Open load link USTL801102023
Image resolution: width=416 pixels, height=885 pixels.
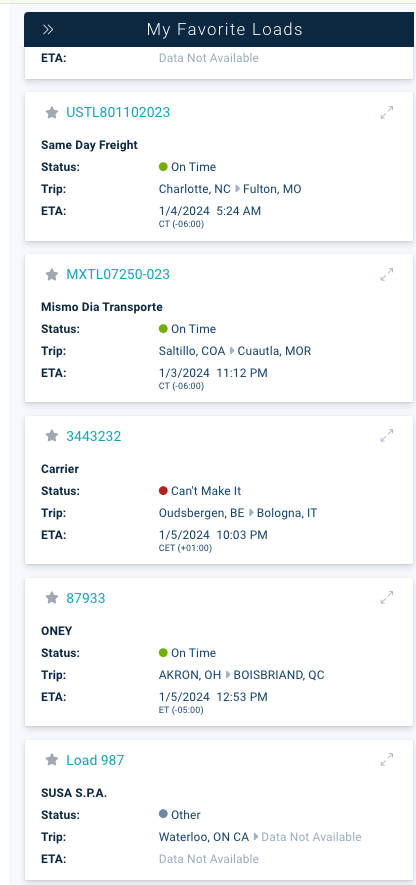[118, 112]
